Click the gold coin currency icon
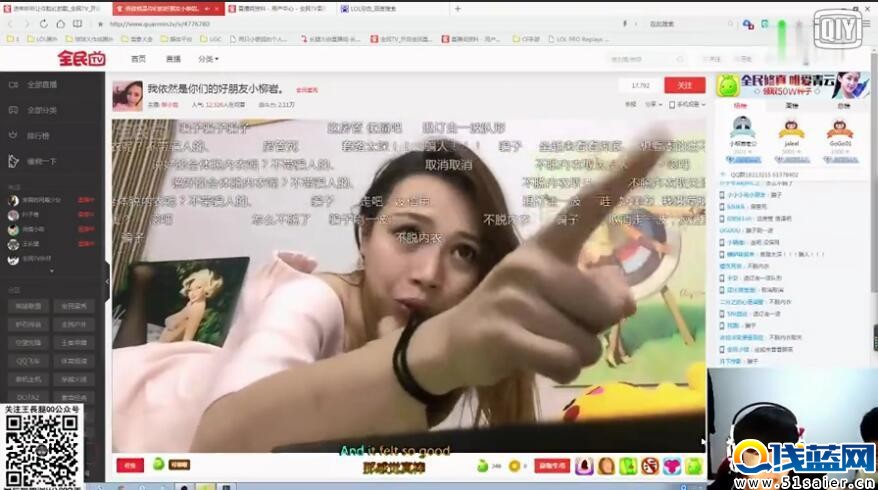 tap(514, 466)
